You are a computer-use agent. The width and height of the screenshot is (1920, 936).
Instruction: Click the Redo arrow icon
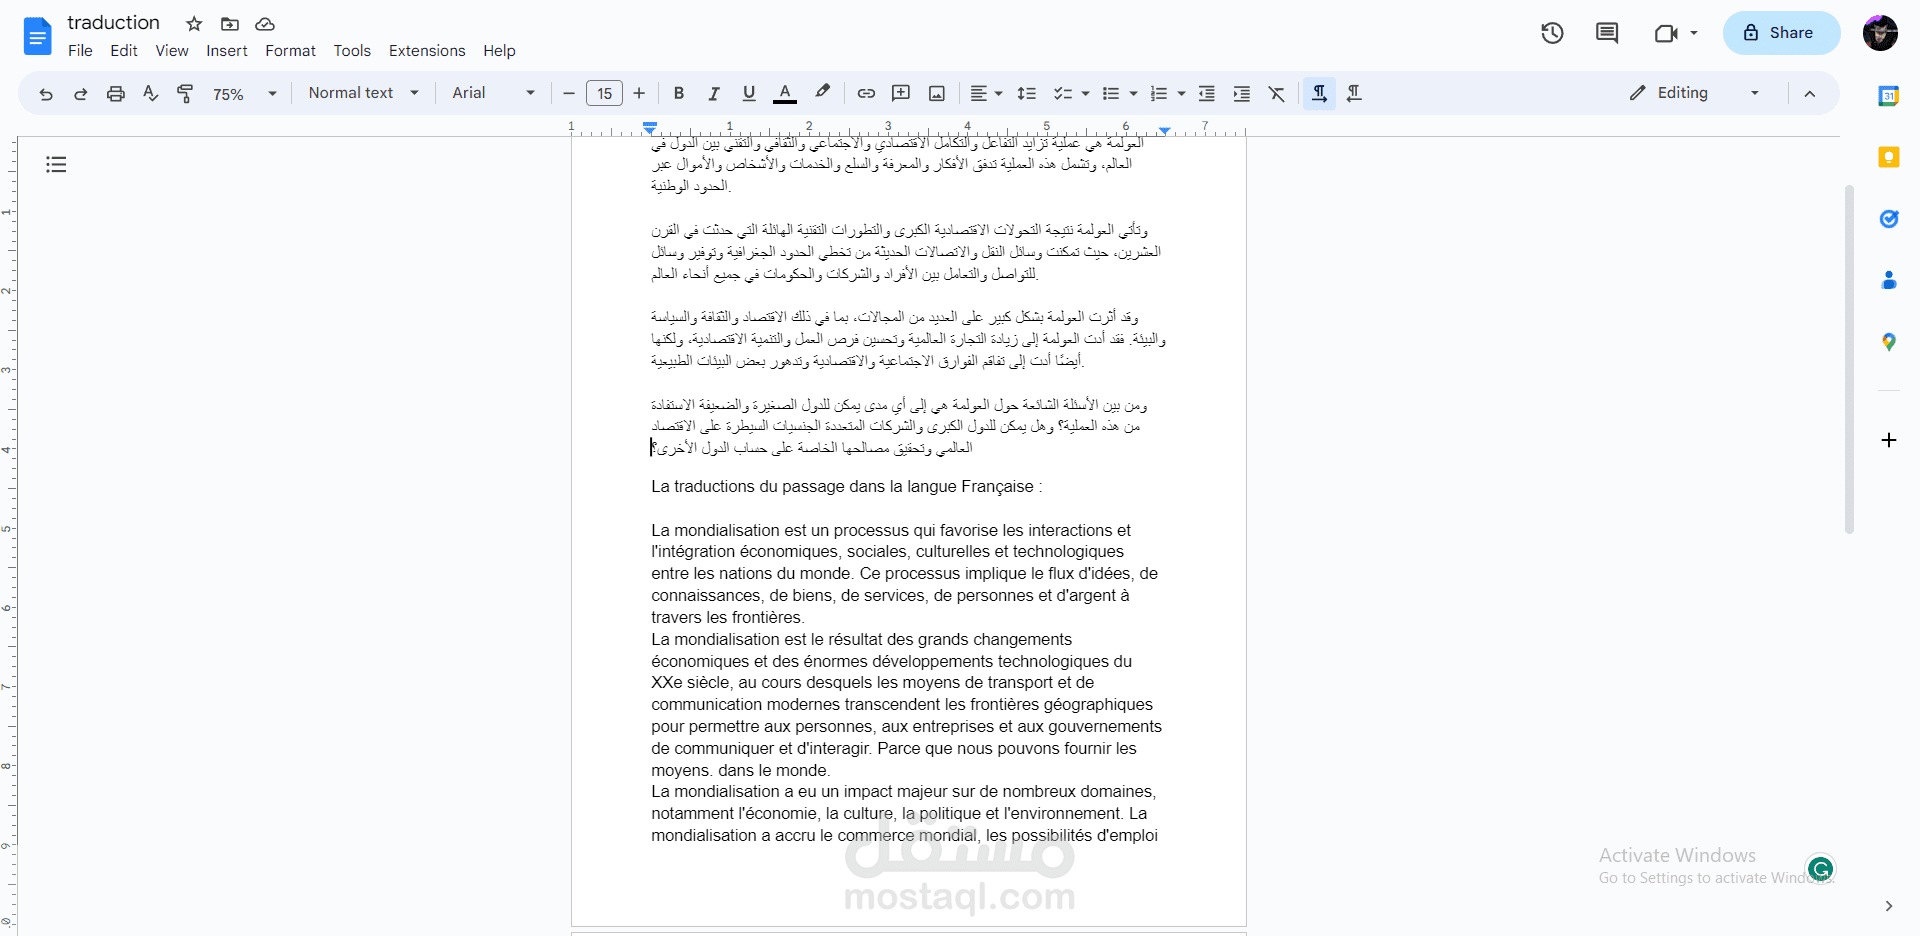81,93
